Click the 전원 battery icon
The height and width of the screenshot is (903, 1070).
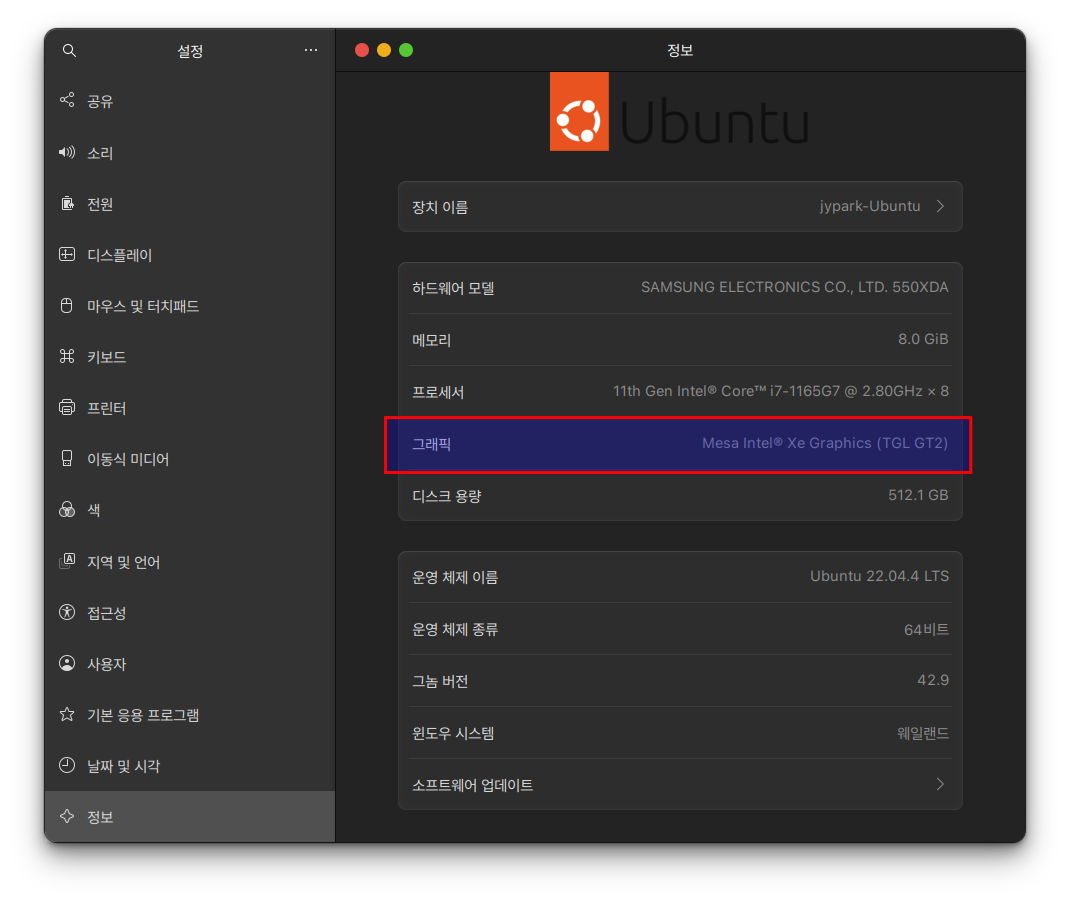tap(67, 203)
